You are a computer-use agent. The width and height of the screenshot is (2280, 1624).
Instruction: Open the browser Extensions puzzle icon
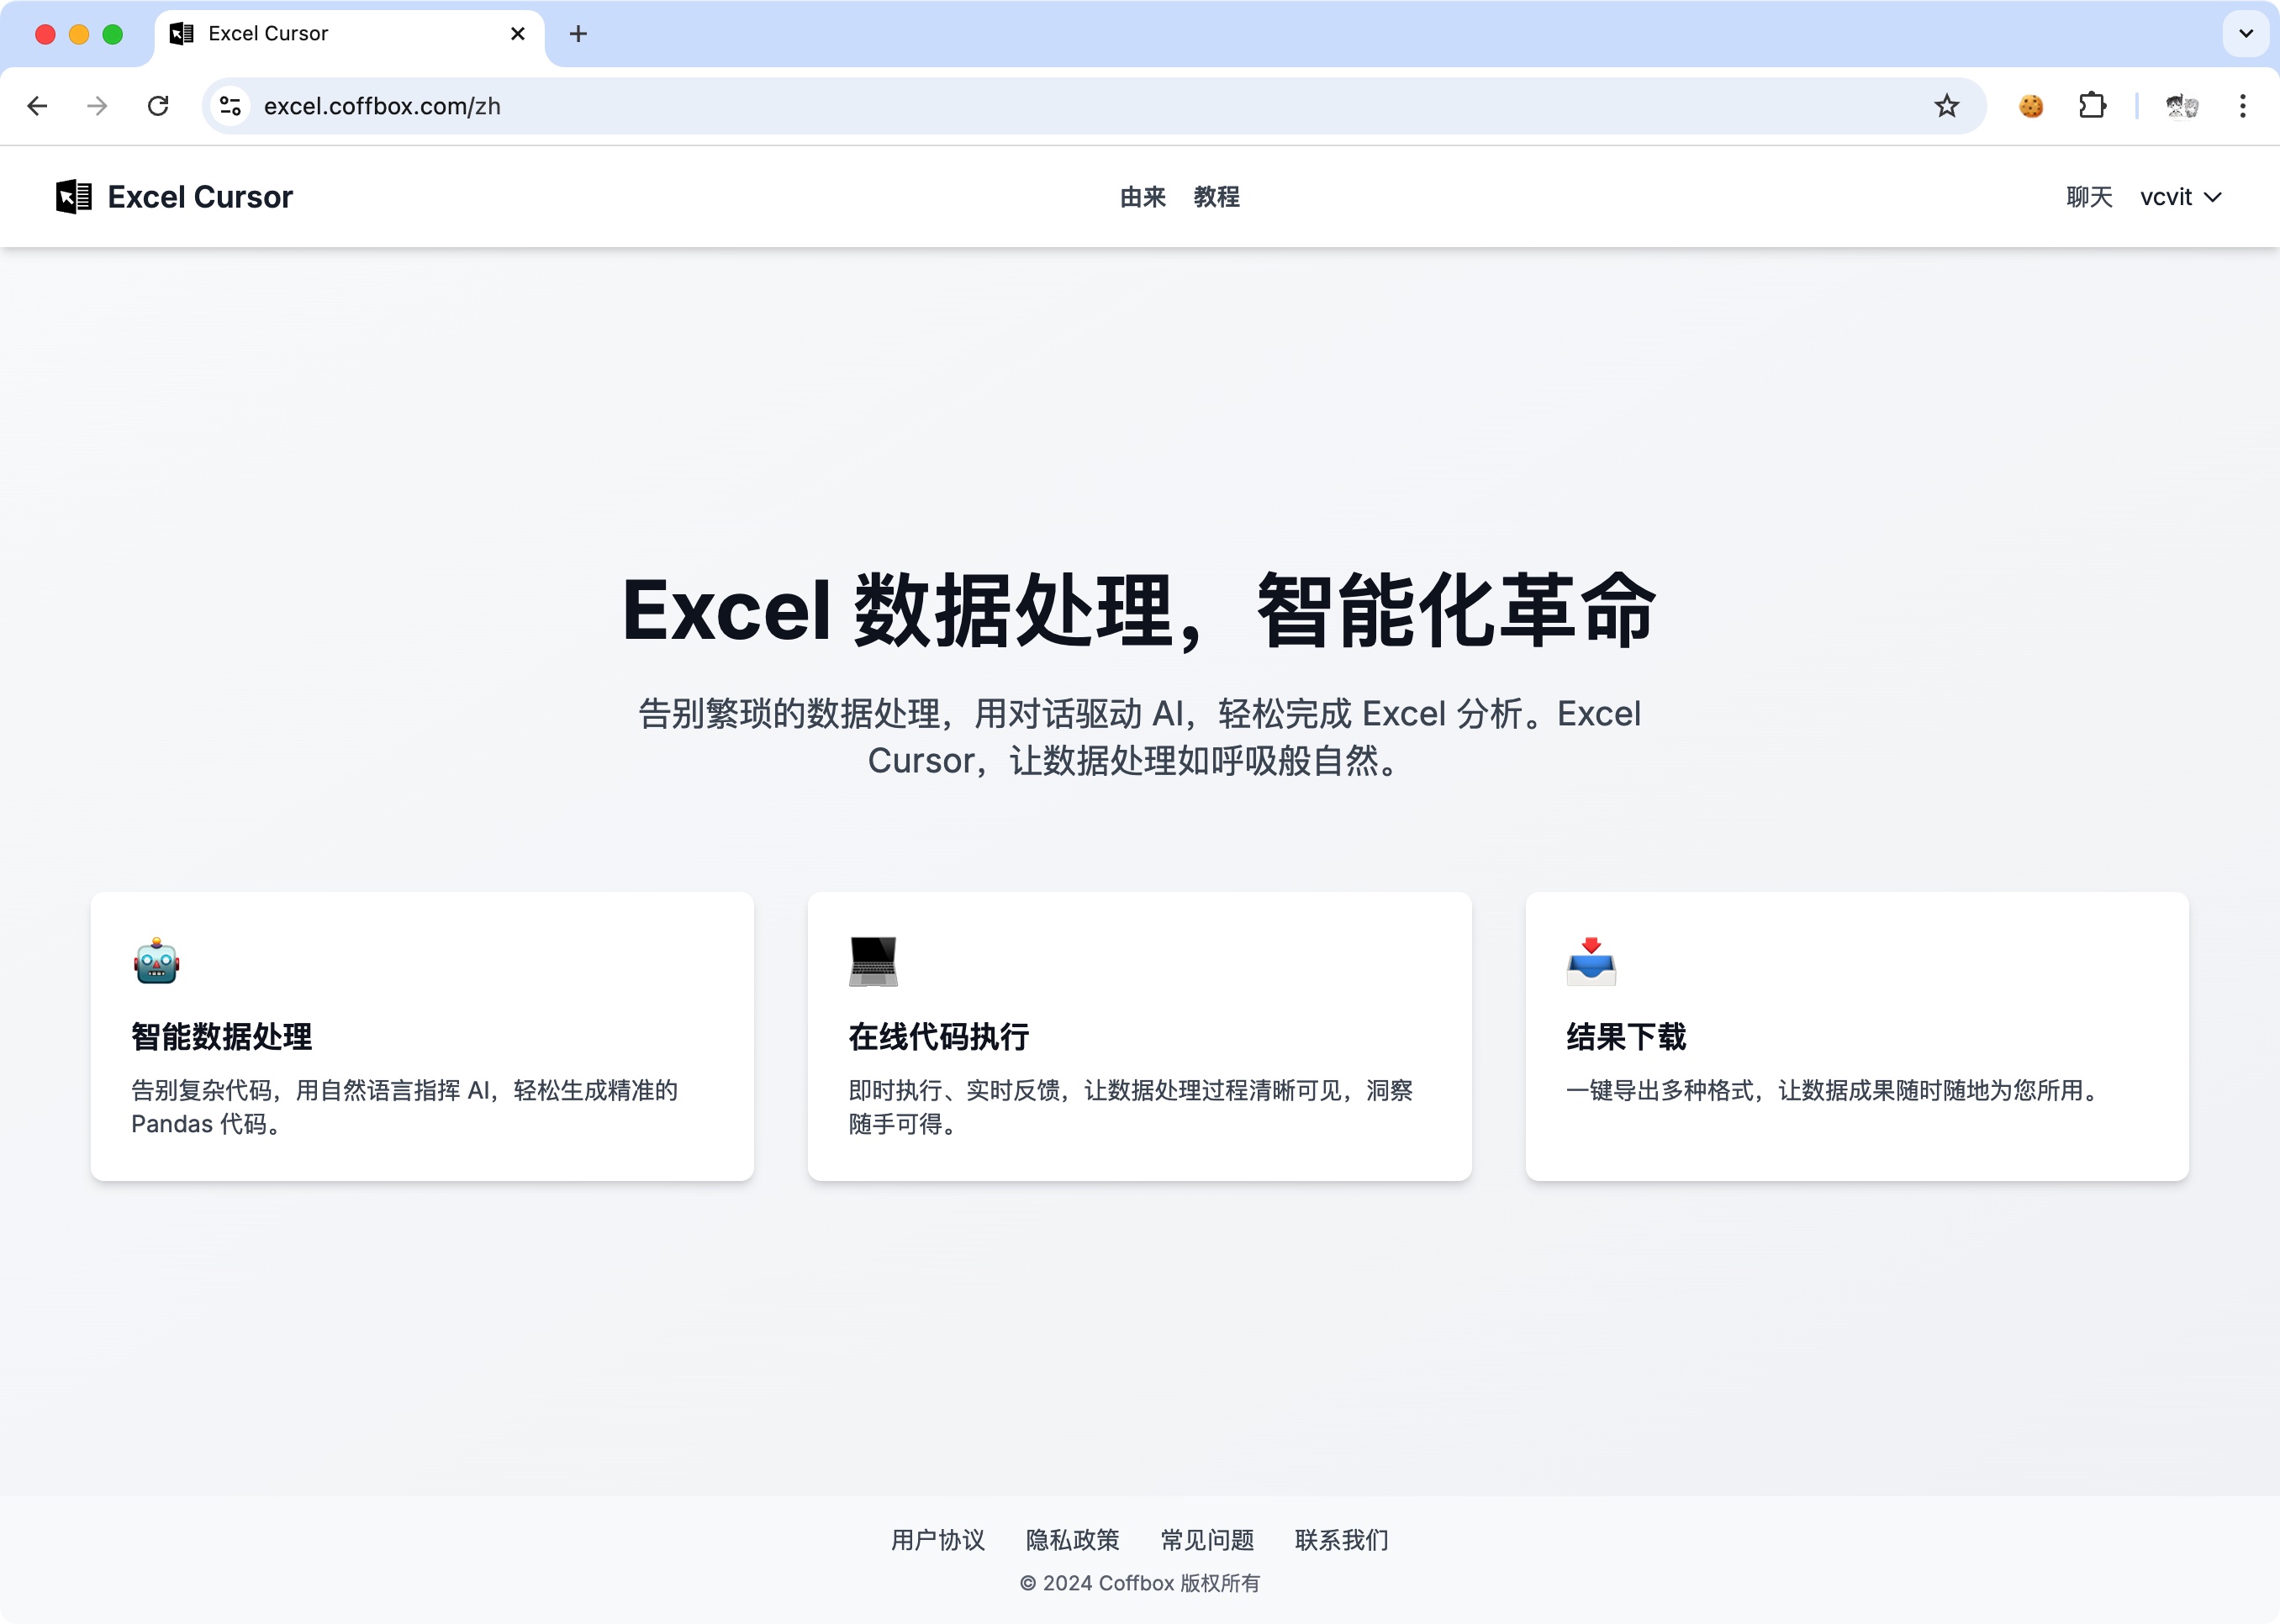(x=2092, y=106)
